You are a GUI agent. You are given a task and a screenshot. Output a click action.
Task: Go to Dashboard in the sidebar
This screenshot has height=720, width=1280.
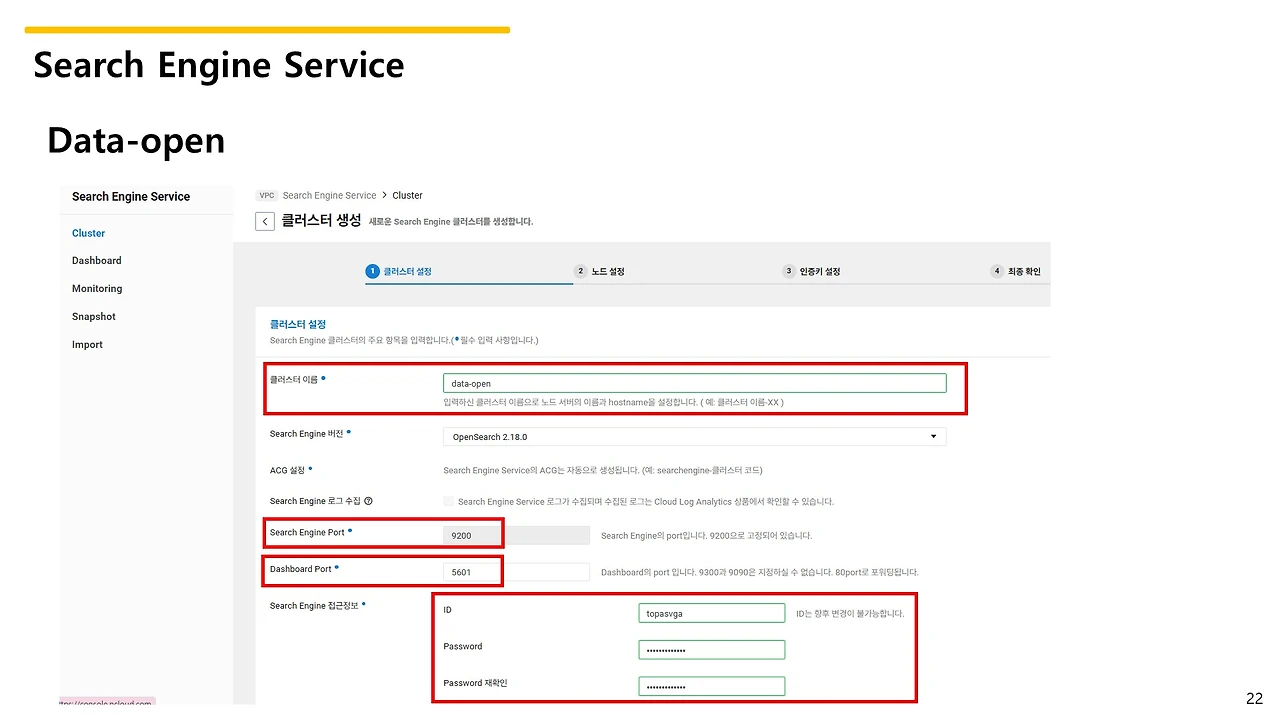[x=97, y=261]
